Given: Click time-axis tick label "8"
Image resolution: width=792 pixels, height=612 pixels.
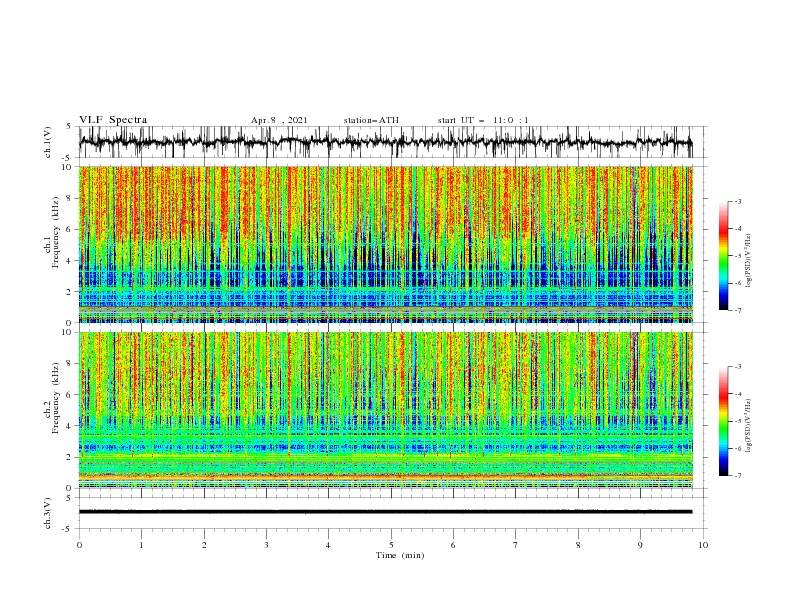Looking at the screenshot, I should pos(578,545).
